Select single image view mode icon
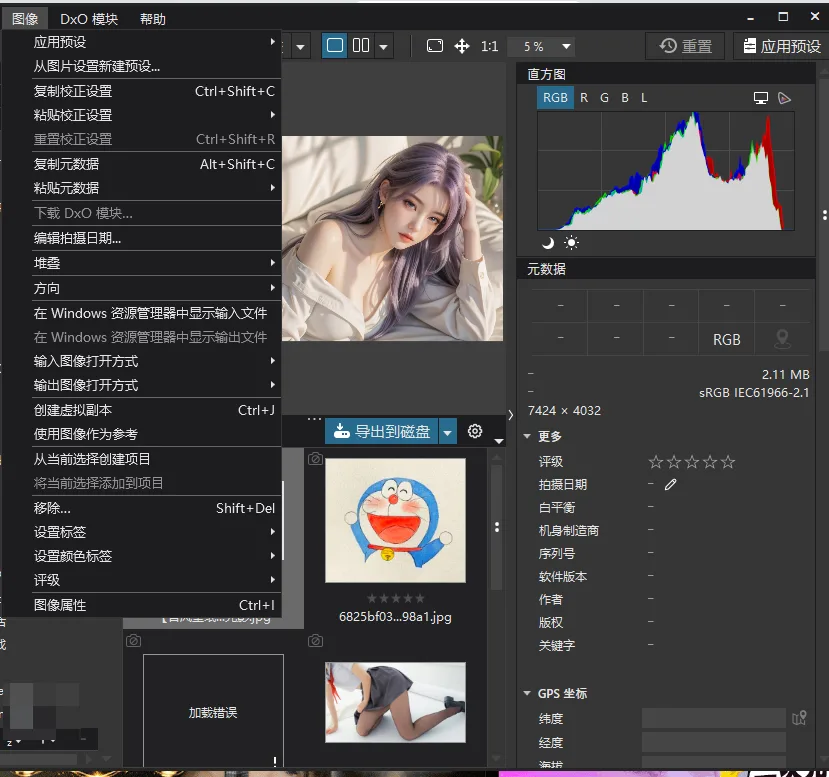829x777 pixels. coord(335,45)
